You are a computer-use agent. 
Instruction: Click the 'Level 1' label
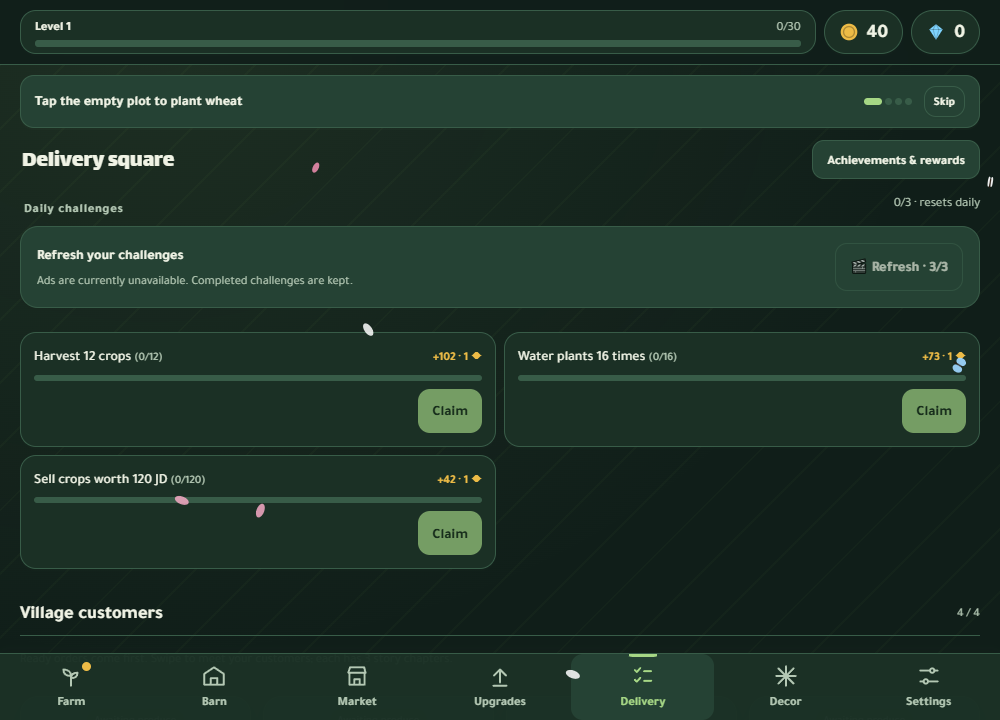(x=53, y=26)
